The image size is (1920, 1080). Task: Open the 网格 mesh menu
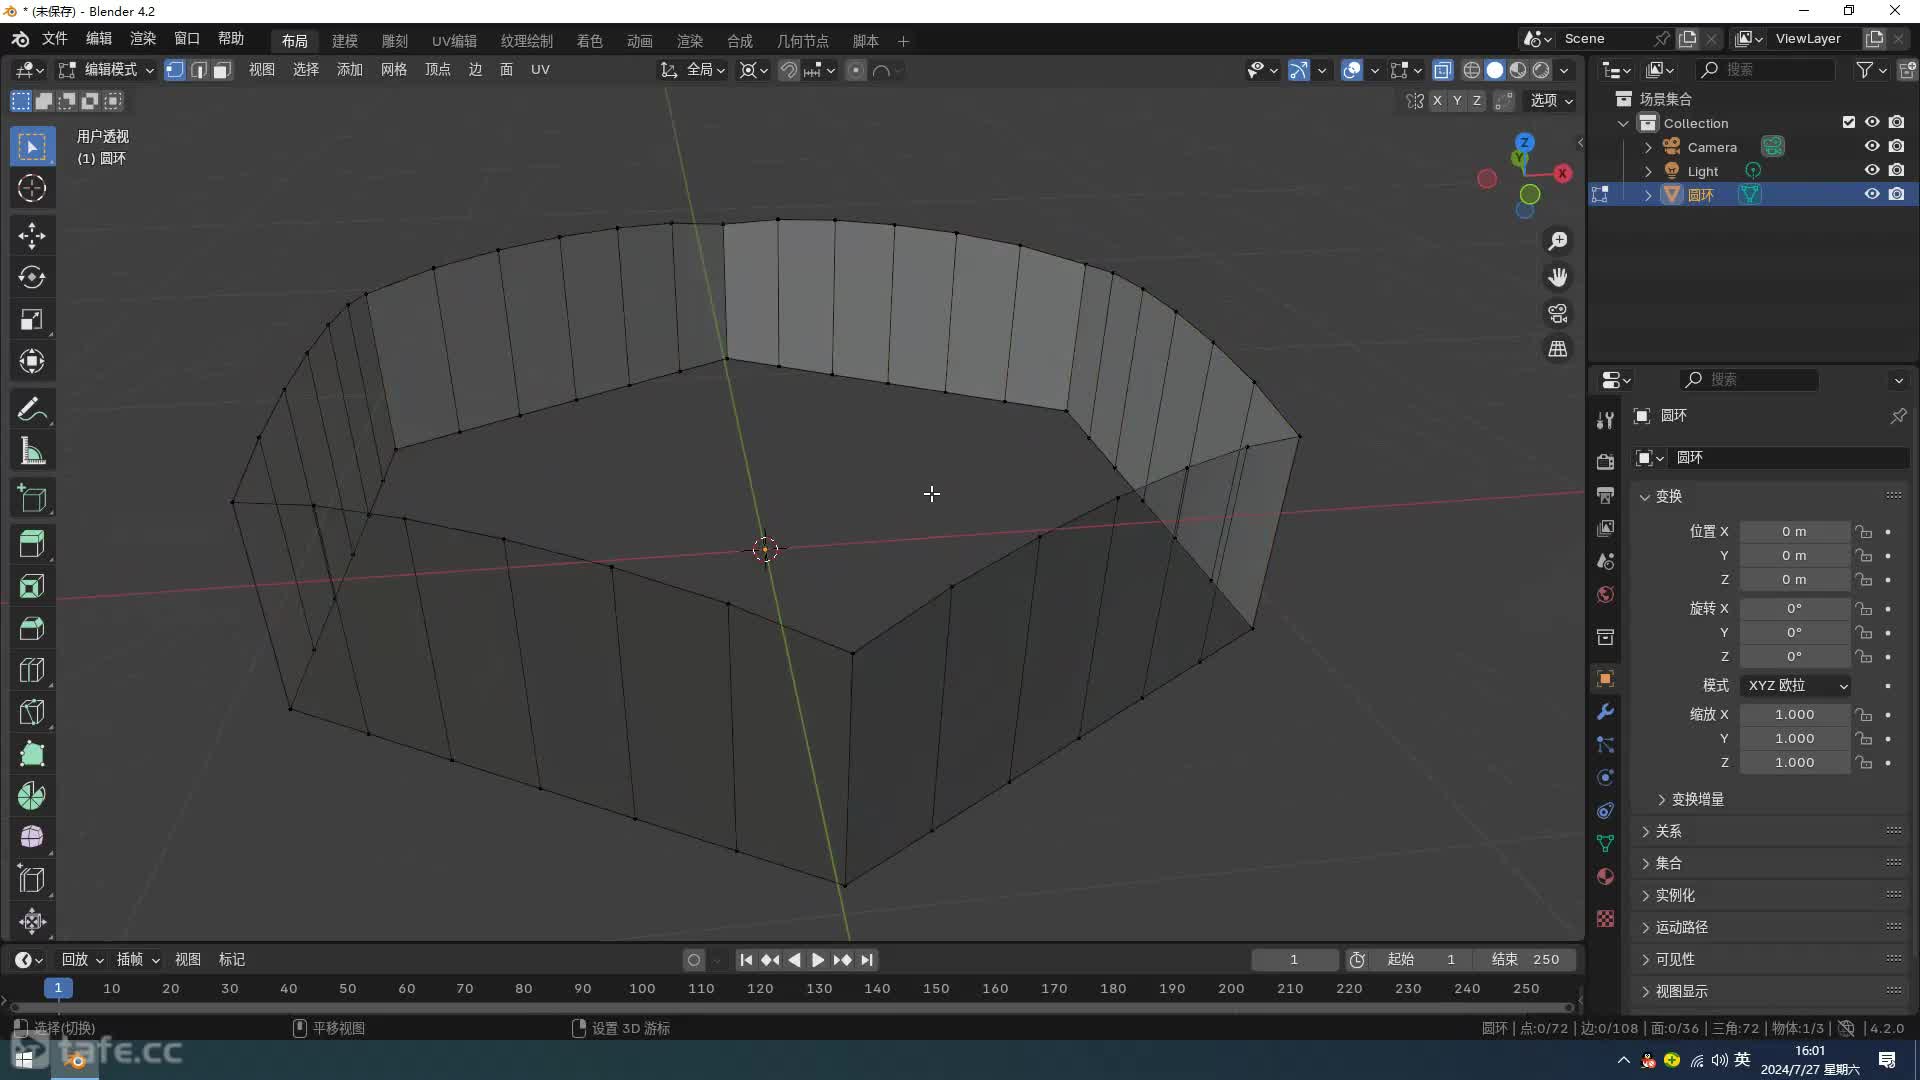click(393, 70)
